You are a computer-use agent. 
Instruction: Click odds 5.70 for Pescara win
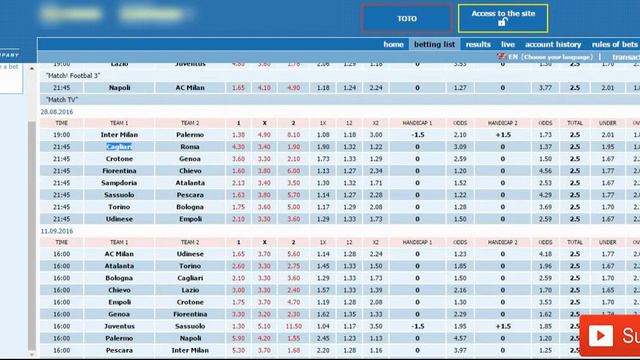pyautogui.click(x=293, y=195)
